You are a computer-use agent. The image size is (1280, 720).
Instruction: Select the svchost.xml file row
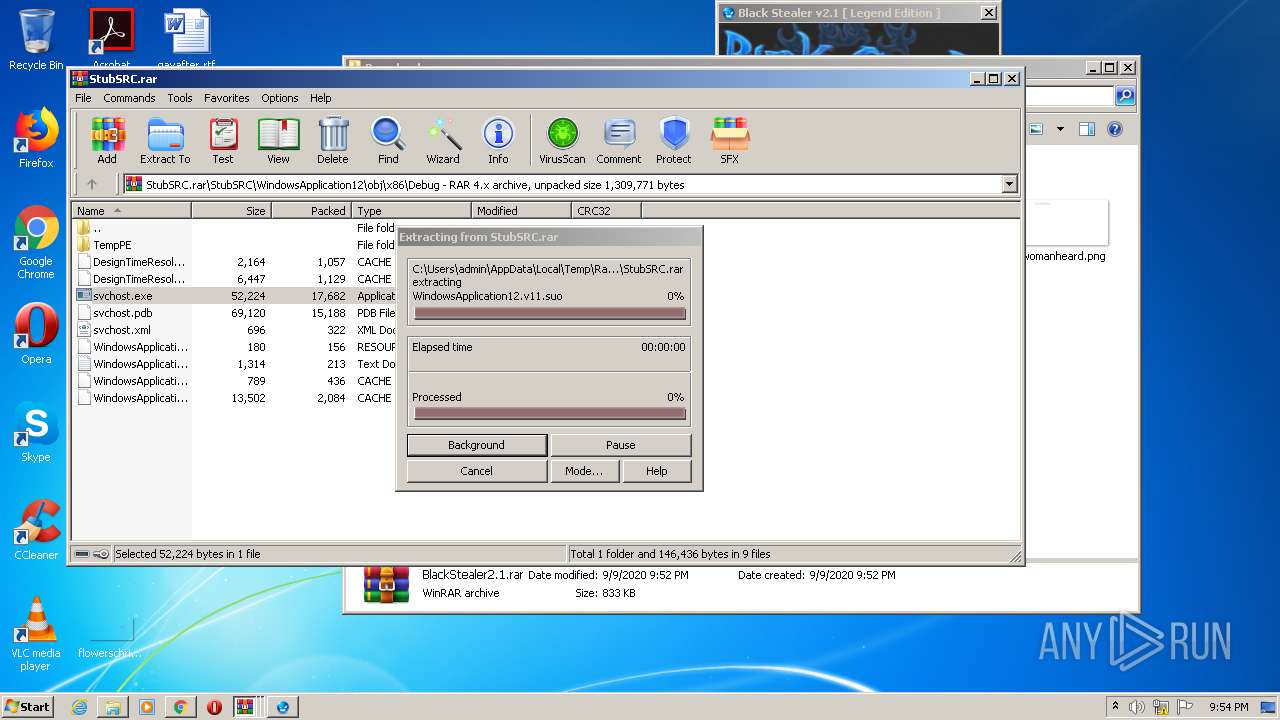pos(235,330)
